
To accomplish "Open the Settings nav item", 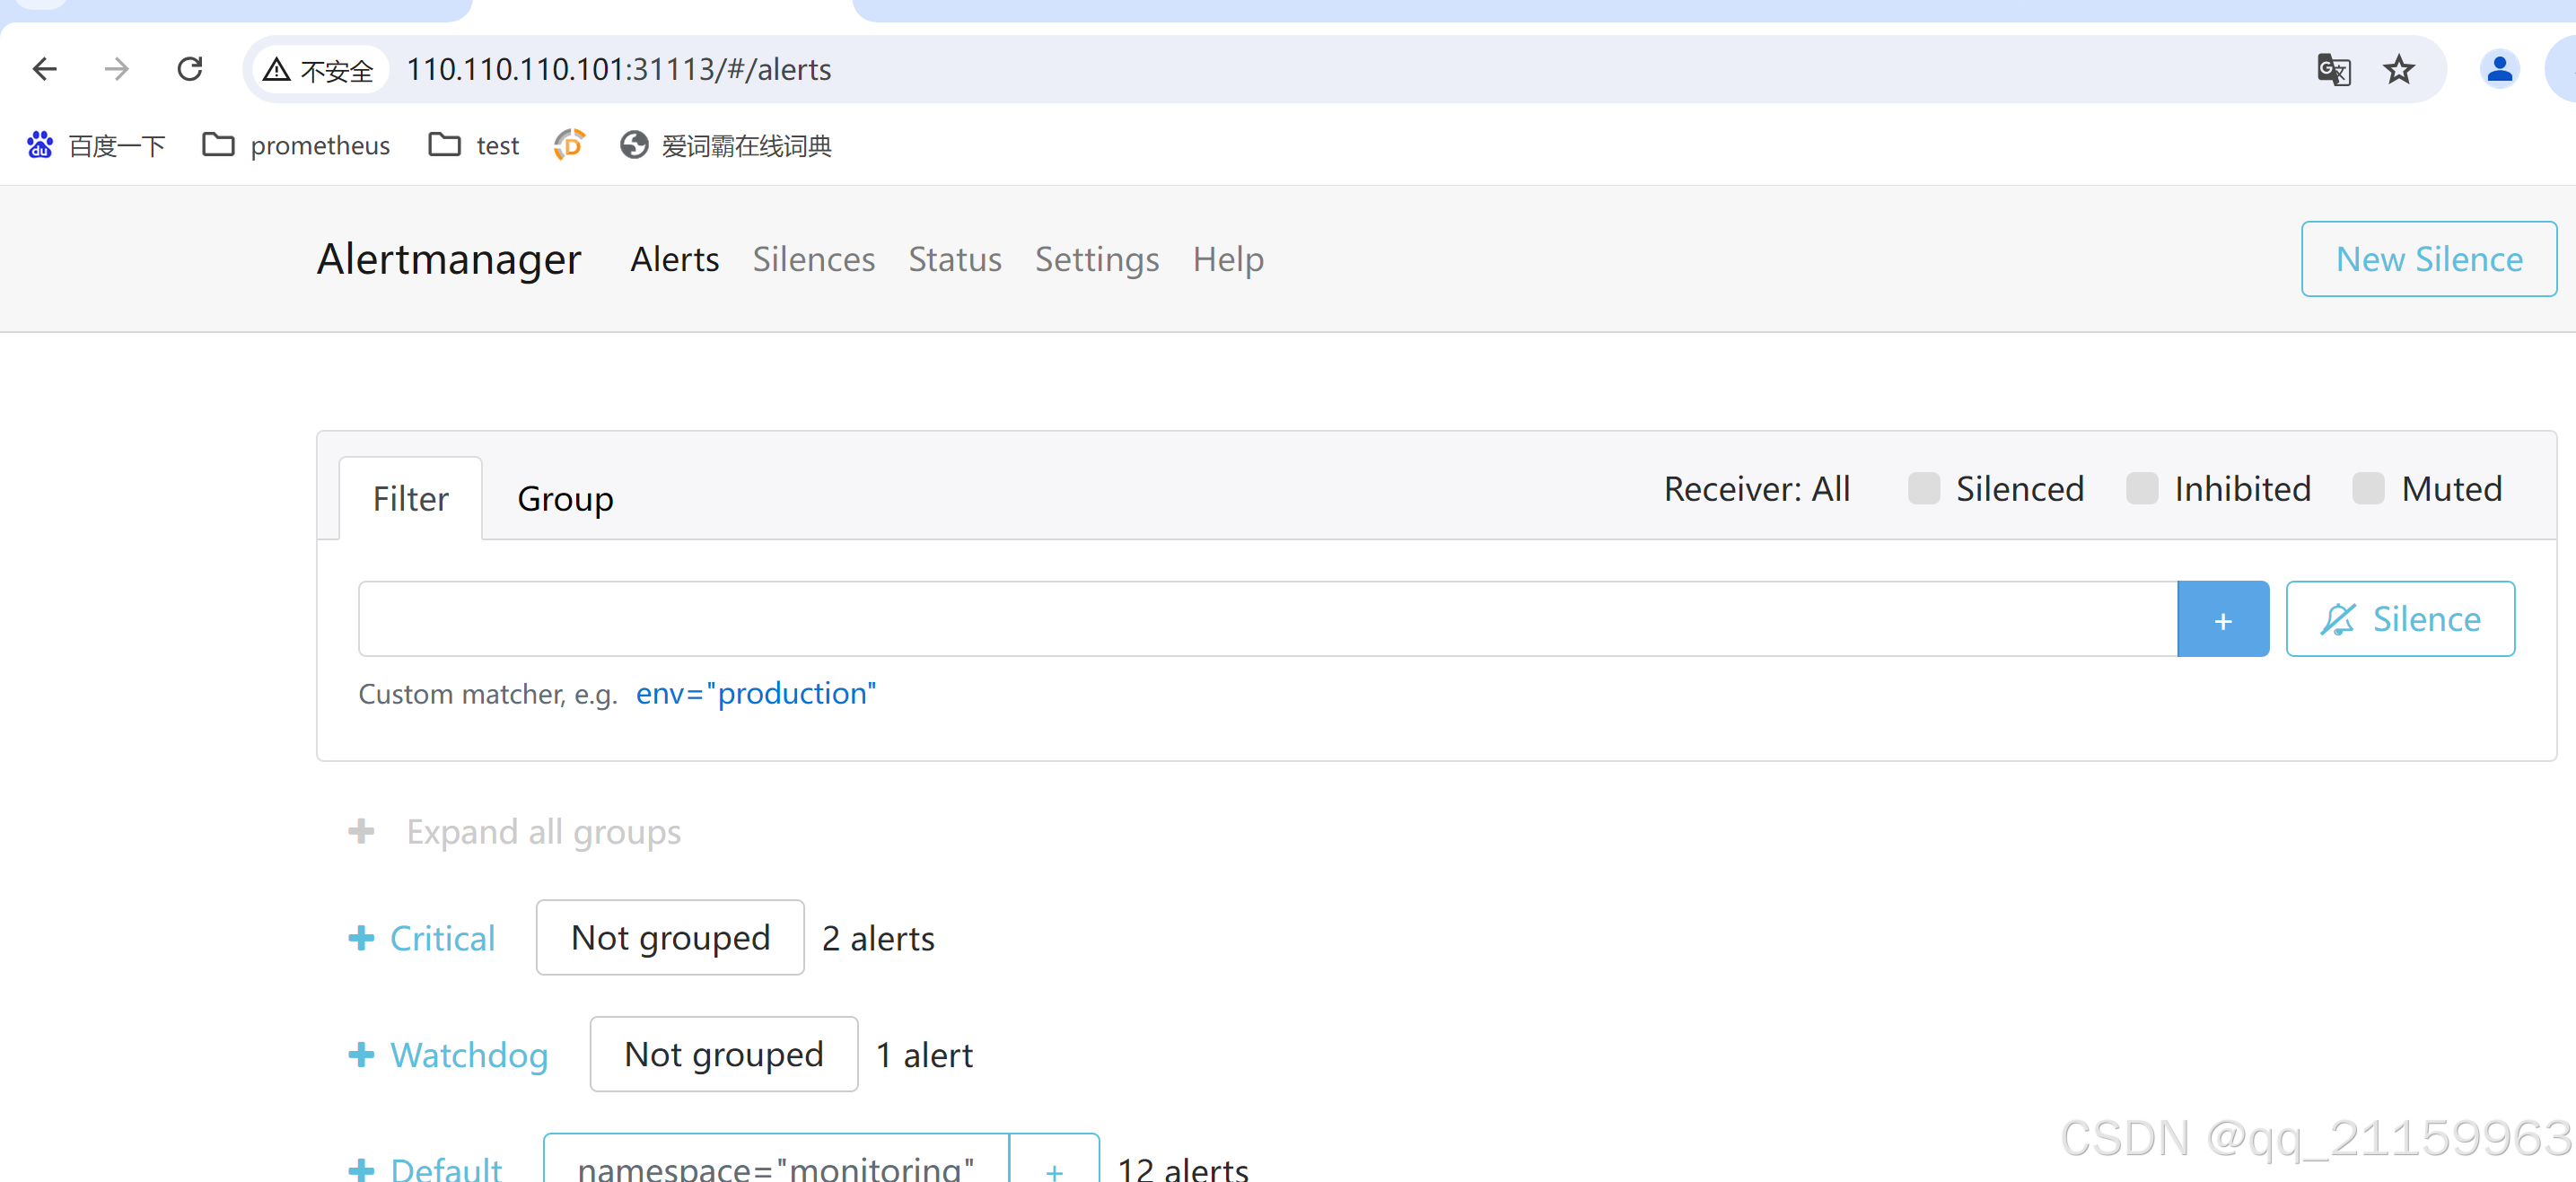I will (x=1096, y=259).
